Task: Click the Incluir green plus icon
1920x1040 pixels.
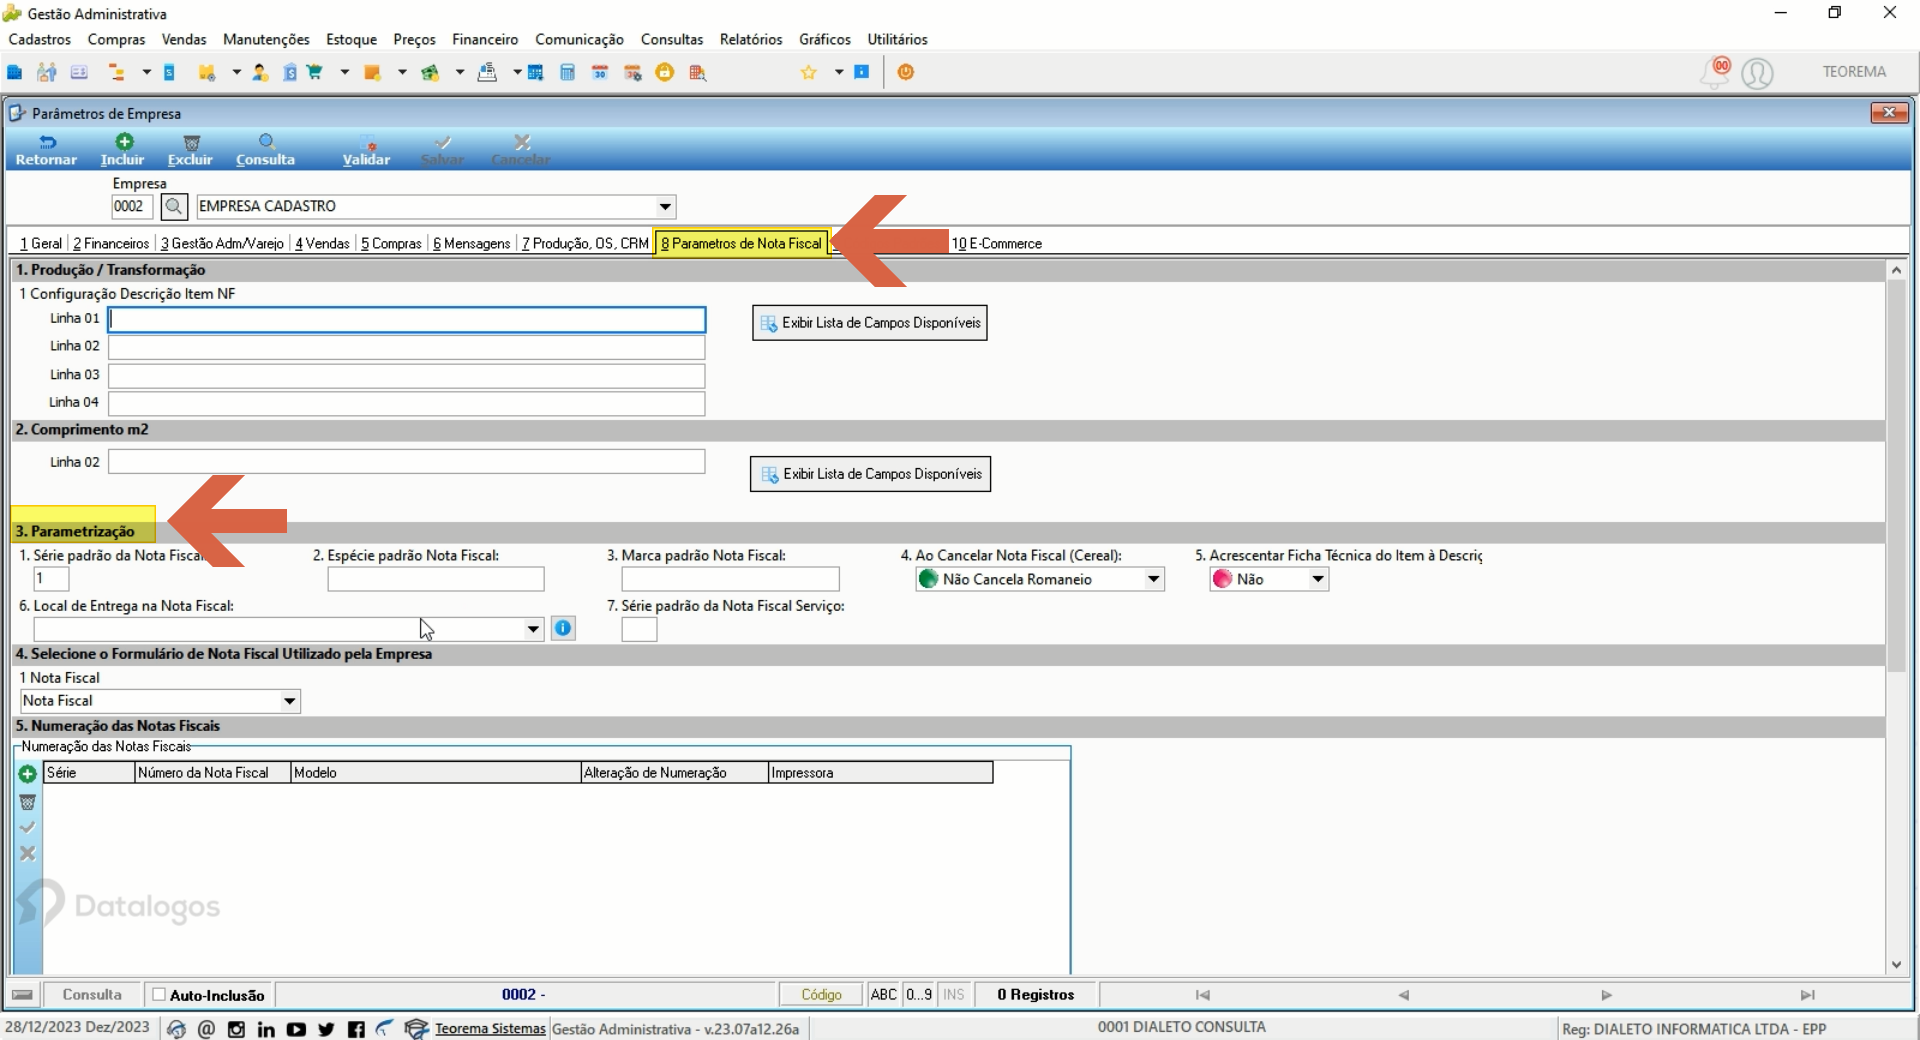Action: (124, 142)
